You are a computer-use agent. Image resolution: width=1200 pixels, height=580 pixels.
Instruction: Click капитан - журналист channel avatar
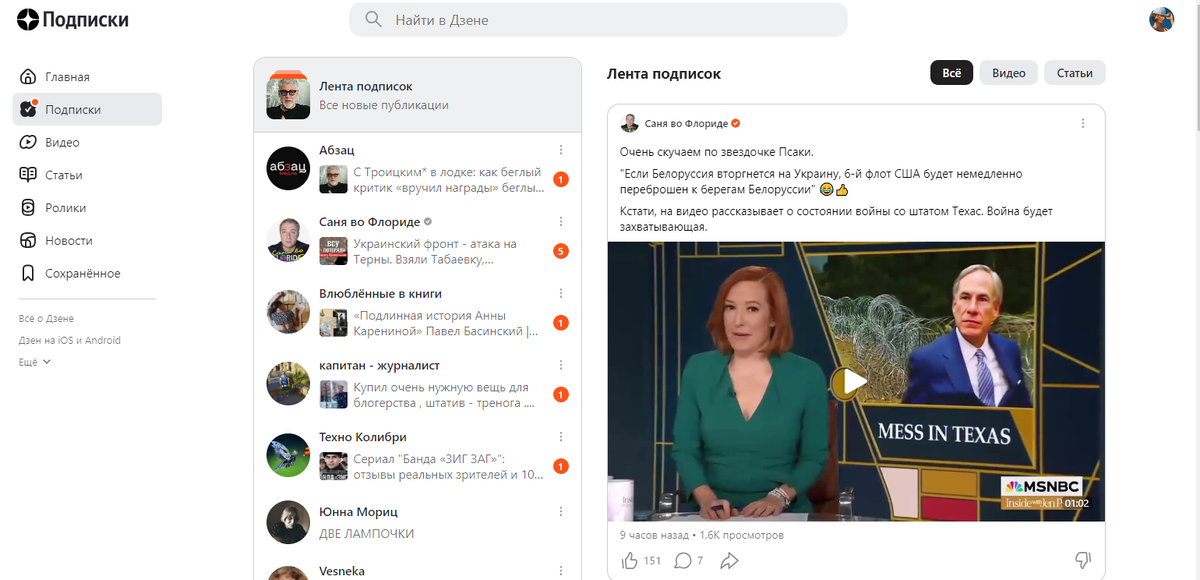click(x=288, y=383)
